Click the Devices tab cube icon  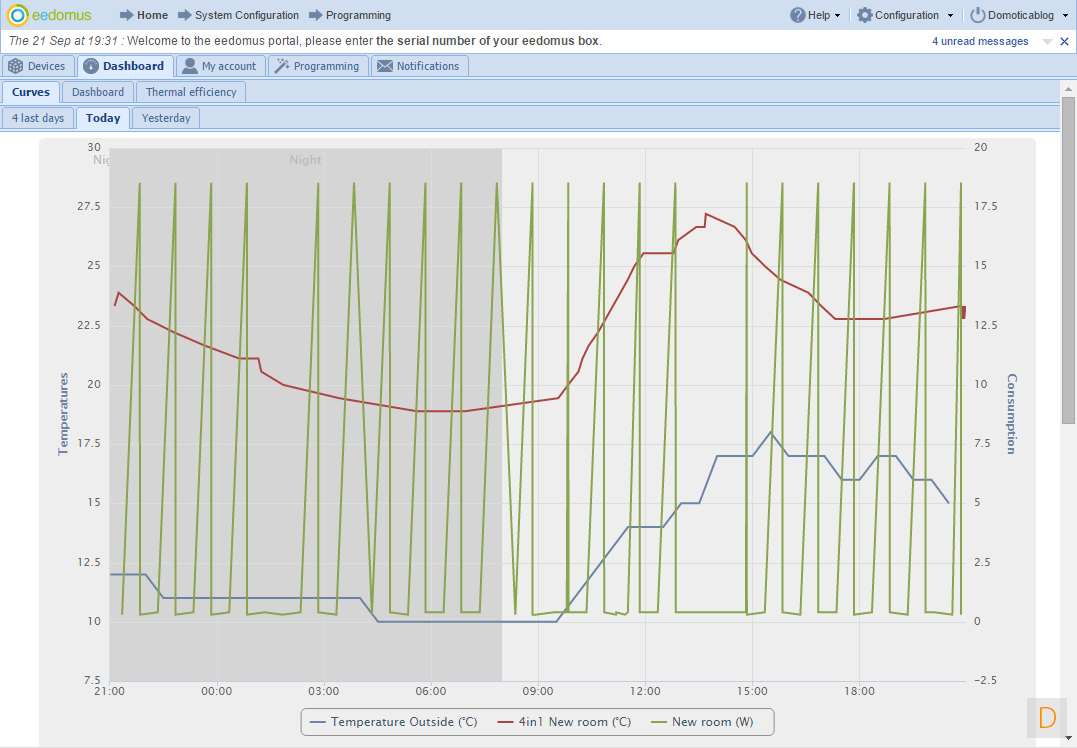[x=16, y=66]
